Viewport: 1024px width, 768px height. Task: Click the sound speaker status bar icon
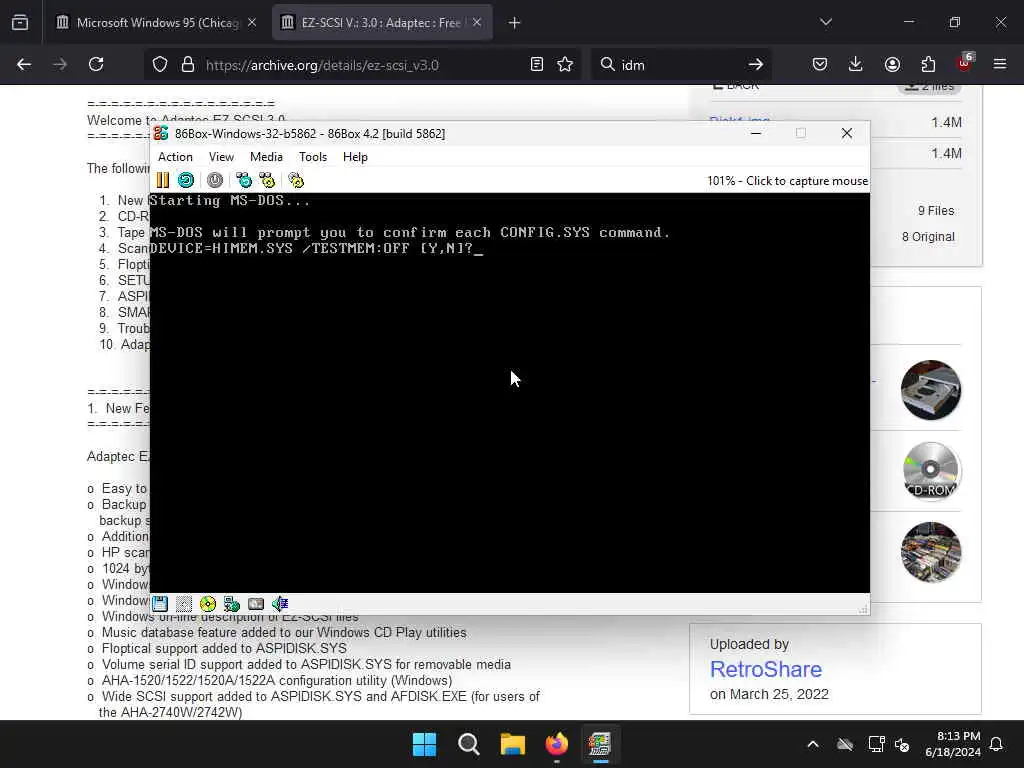click(x=280, y=604)
